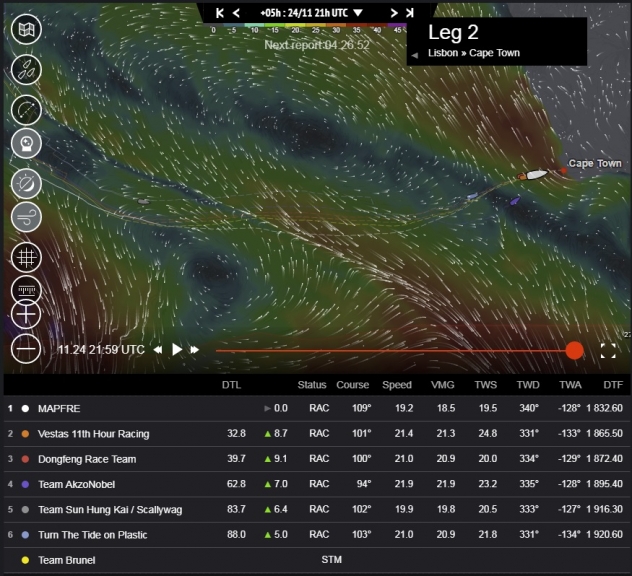The image size is (632, 576).
Task: Sort by Speed column header
Action: point(397,385)
